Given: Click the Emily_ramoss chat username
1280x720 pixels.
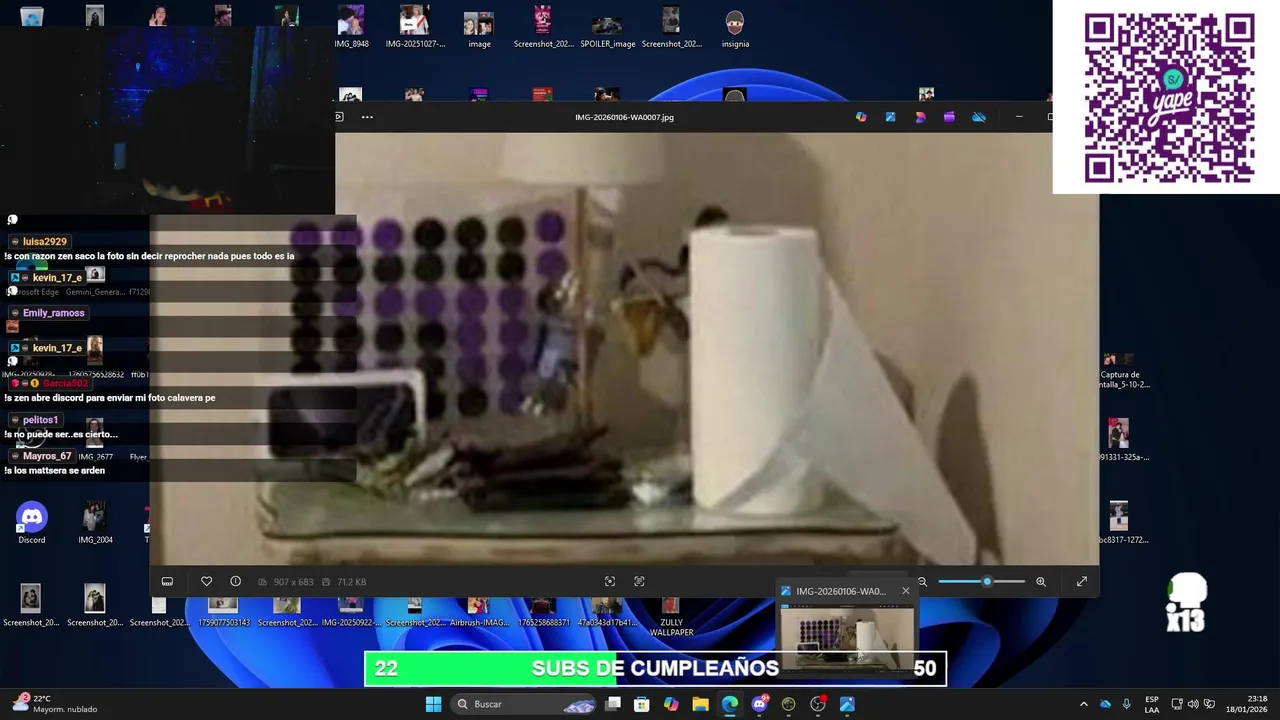Looking at the screenshot, I should click(x=53, y=313).
